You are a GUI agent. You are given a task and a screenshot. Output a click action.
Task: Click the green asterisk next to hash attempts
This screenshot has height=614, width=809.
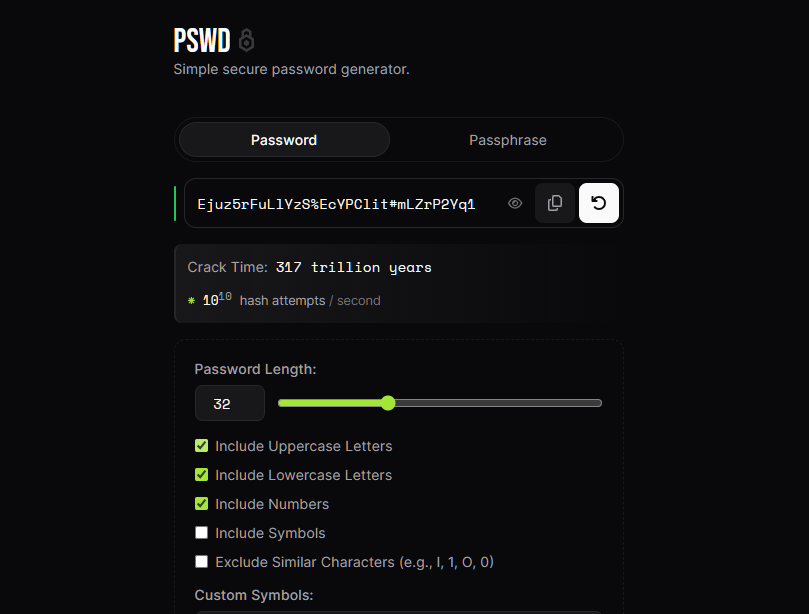(191, 300)
